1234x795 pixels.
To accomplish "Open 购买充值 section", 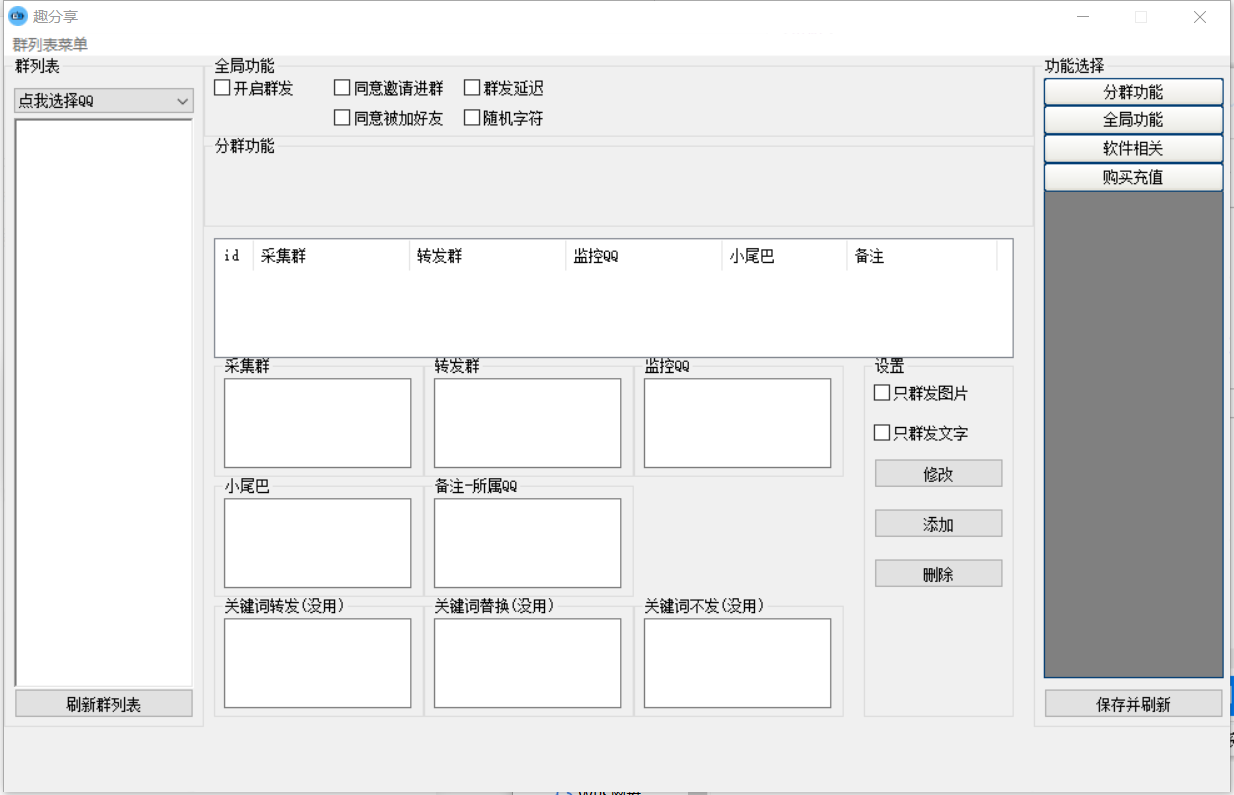I will tap(1133, 177).
